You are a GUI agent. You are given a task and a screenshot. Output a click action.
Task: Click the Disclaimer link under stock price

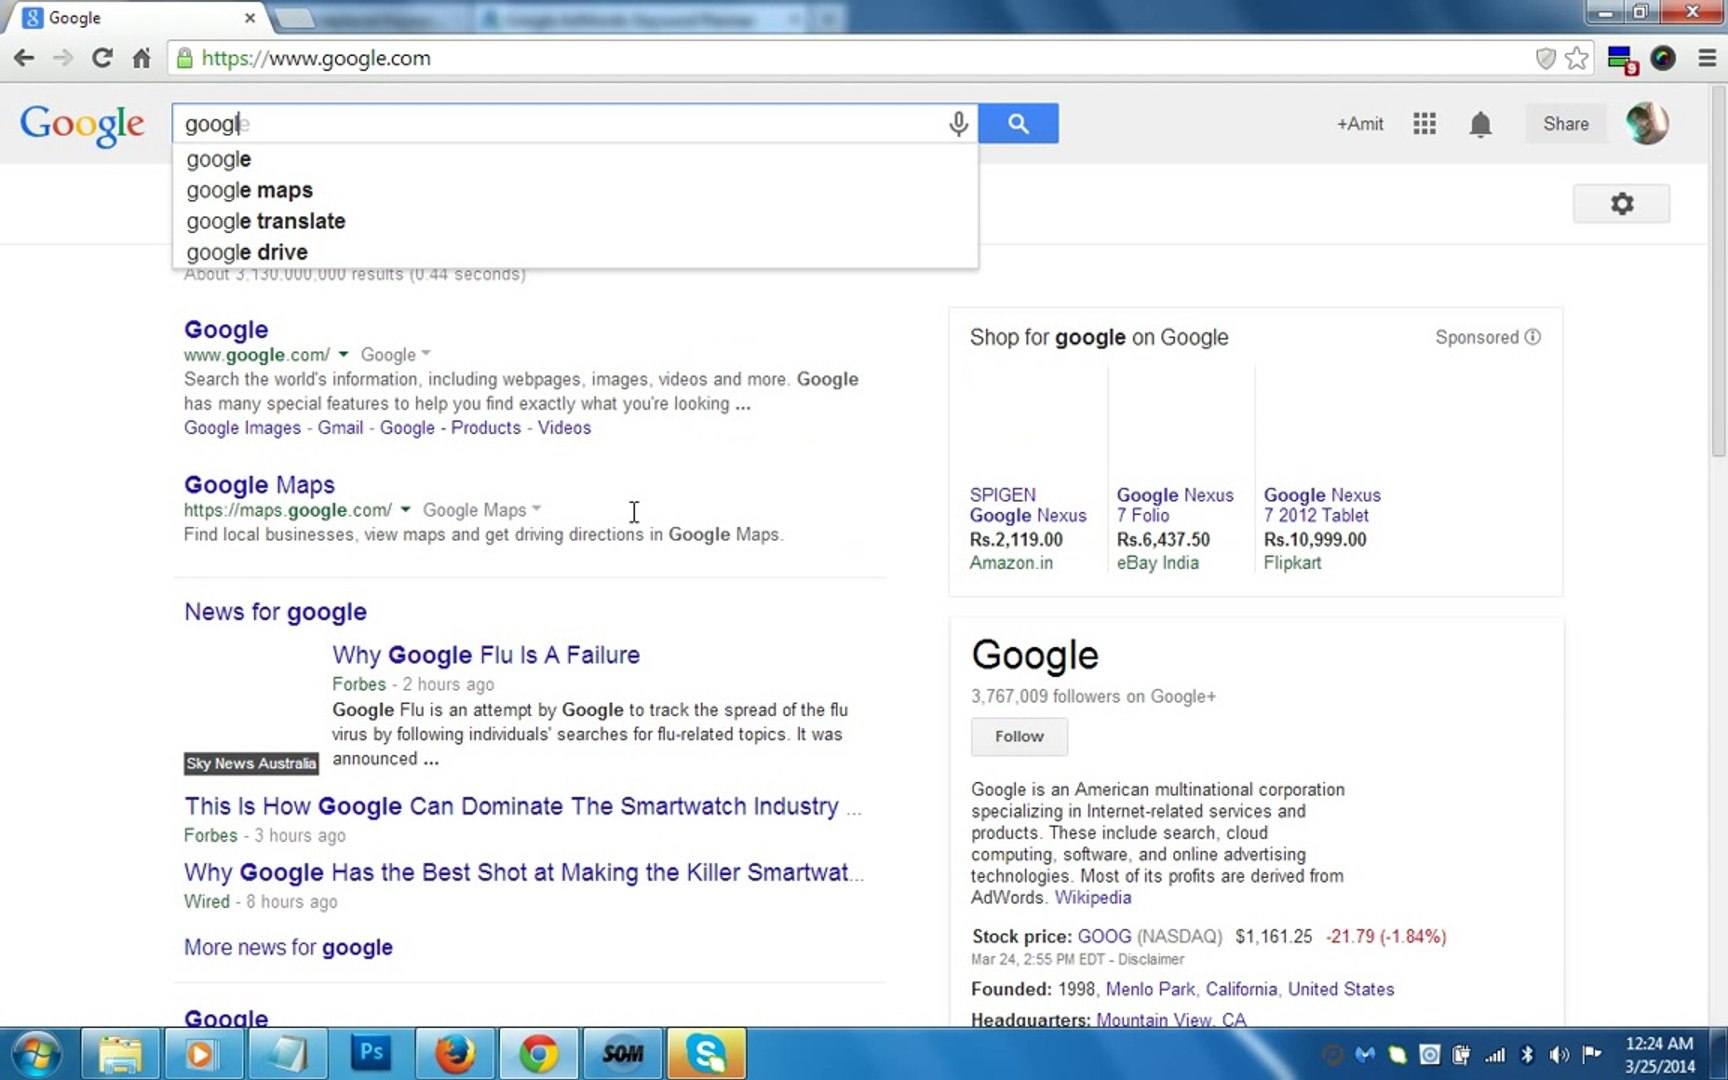(1151, 960)
